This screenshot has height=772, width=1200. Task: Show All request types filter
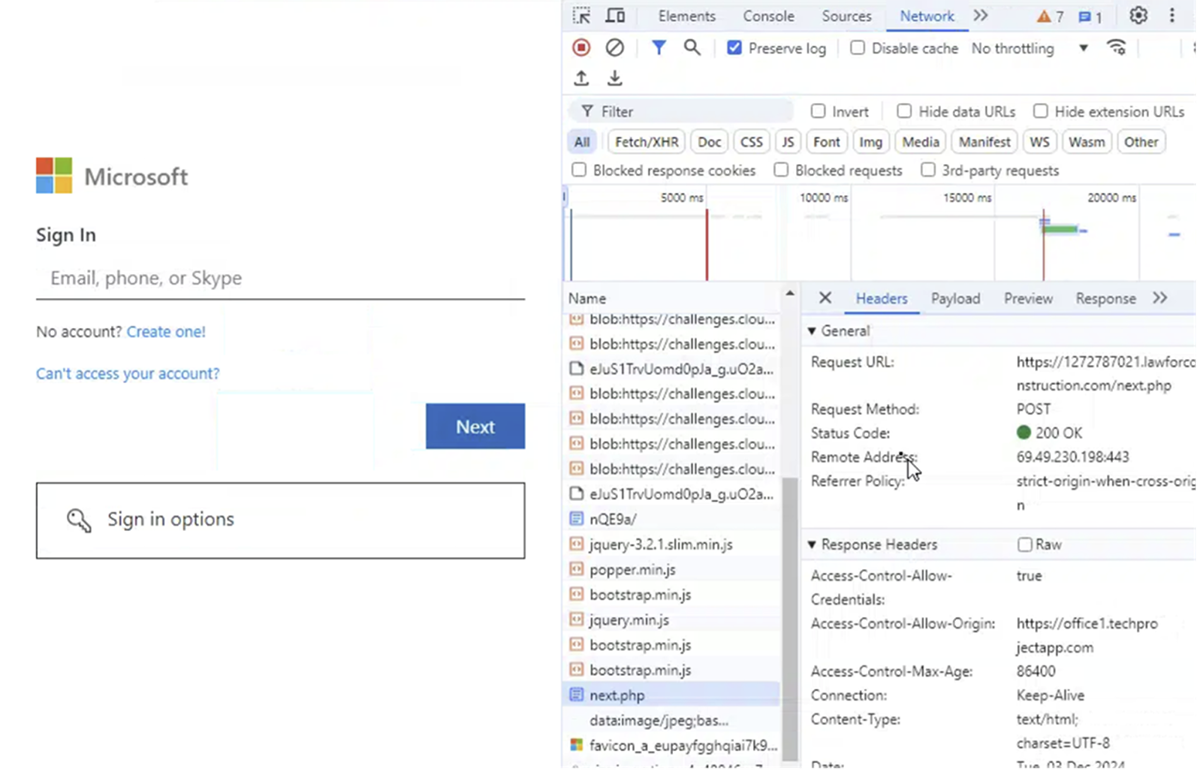tap(582, 142)
